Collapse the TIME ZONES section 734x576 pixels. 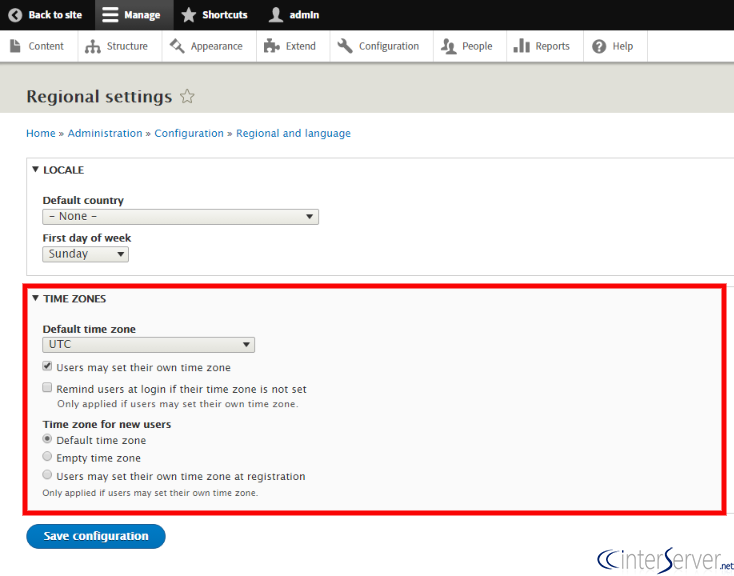[x=69, y=298]
